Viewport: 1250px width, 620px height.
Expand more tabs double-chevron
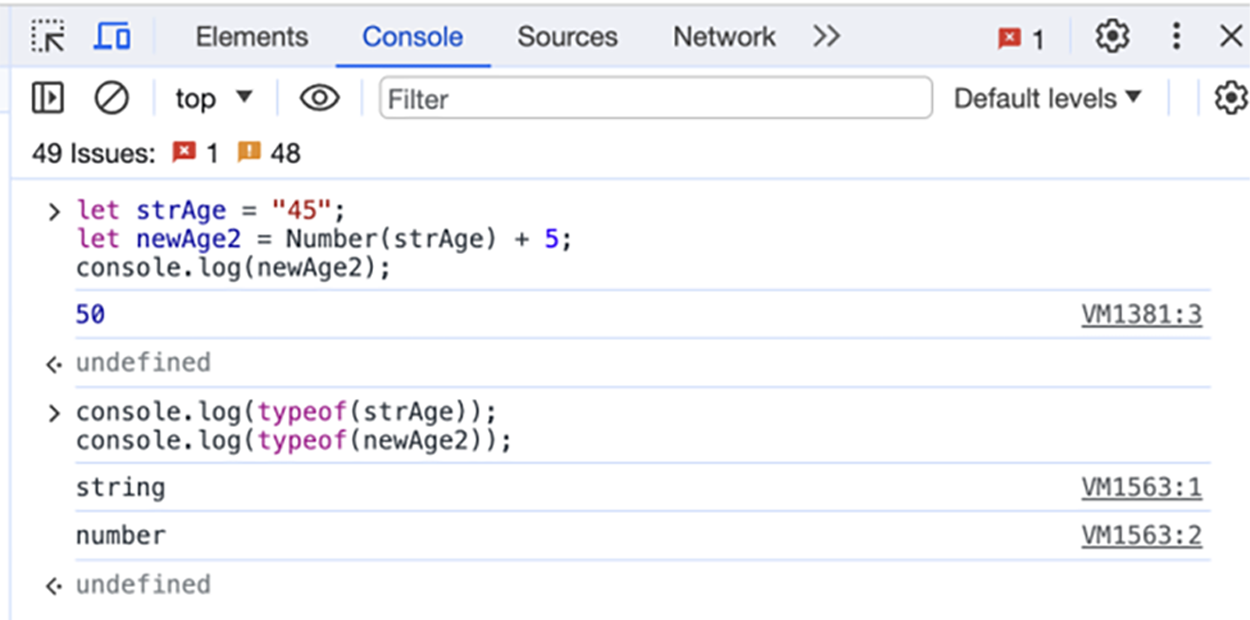click(x=826, y=37)
